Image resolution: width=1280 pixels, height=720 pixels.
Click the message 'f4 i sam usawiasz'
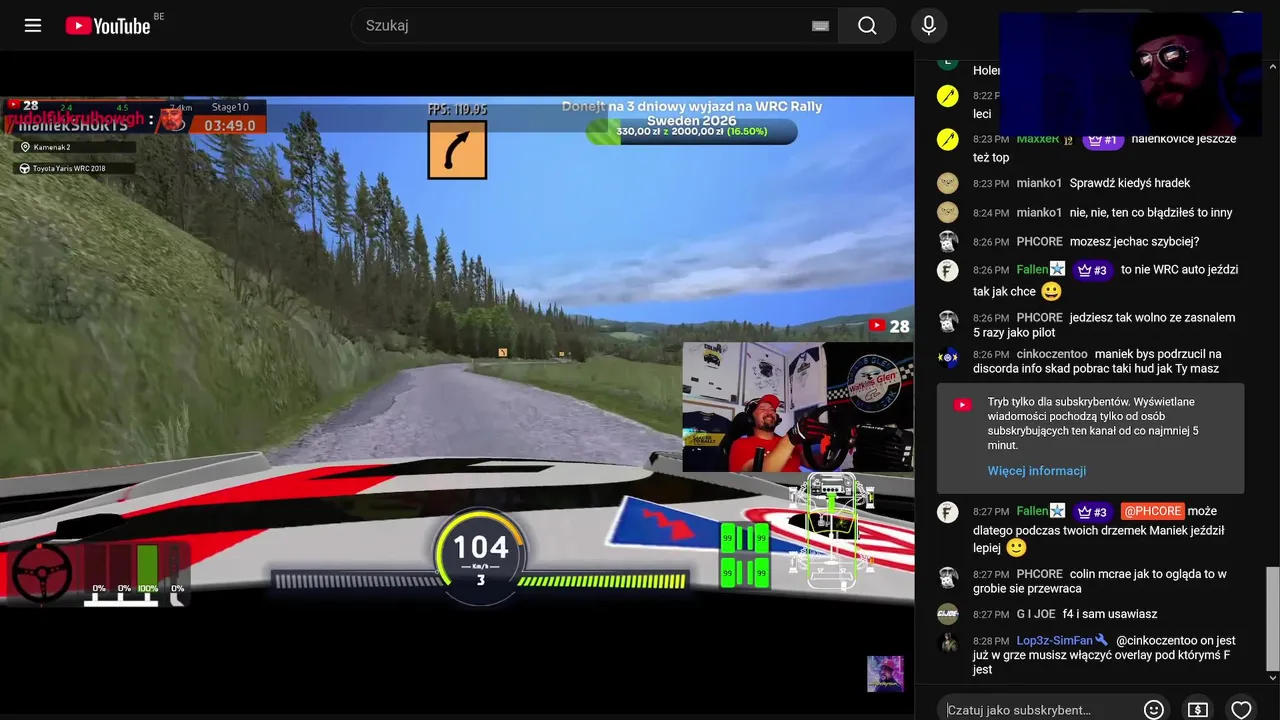1110,614
